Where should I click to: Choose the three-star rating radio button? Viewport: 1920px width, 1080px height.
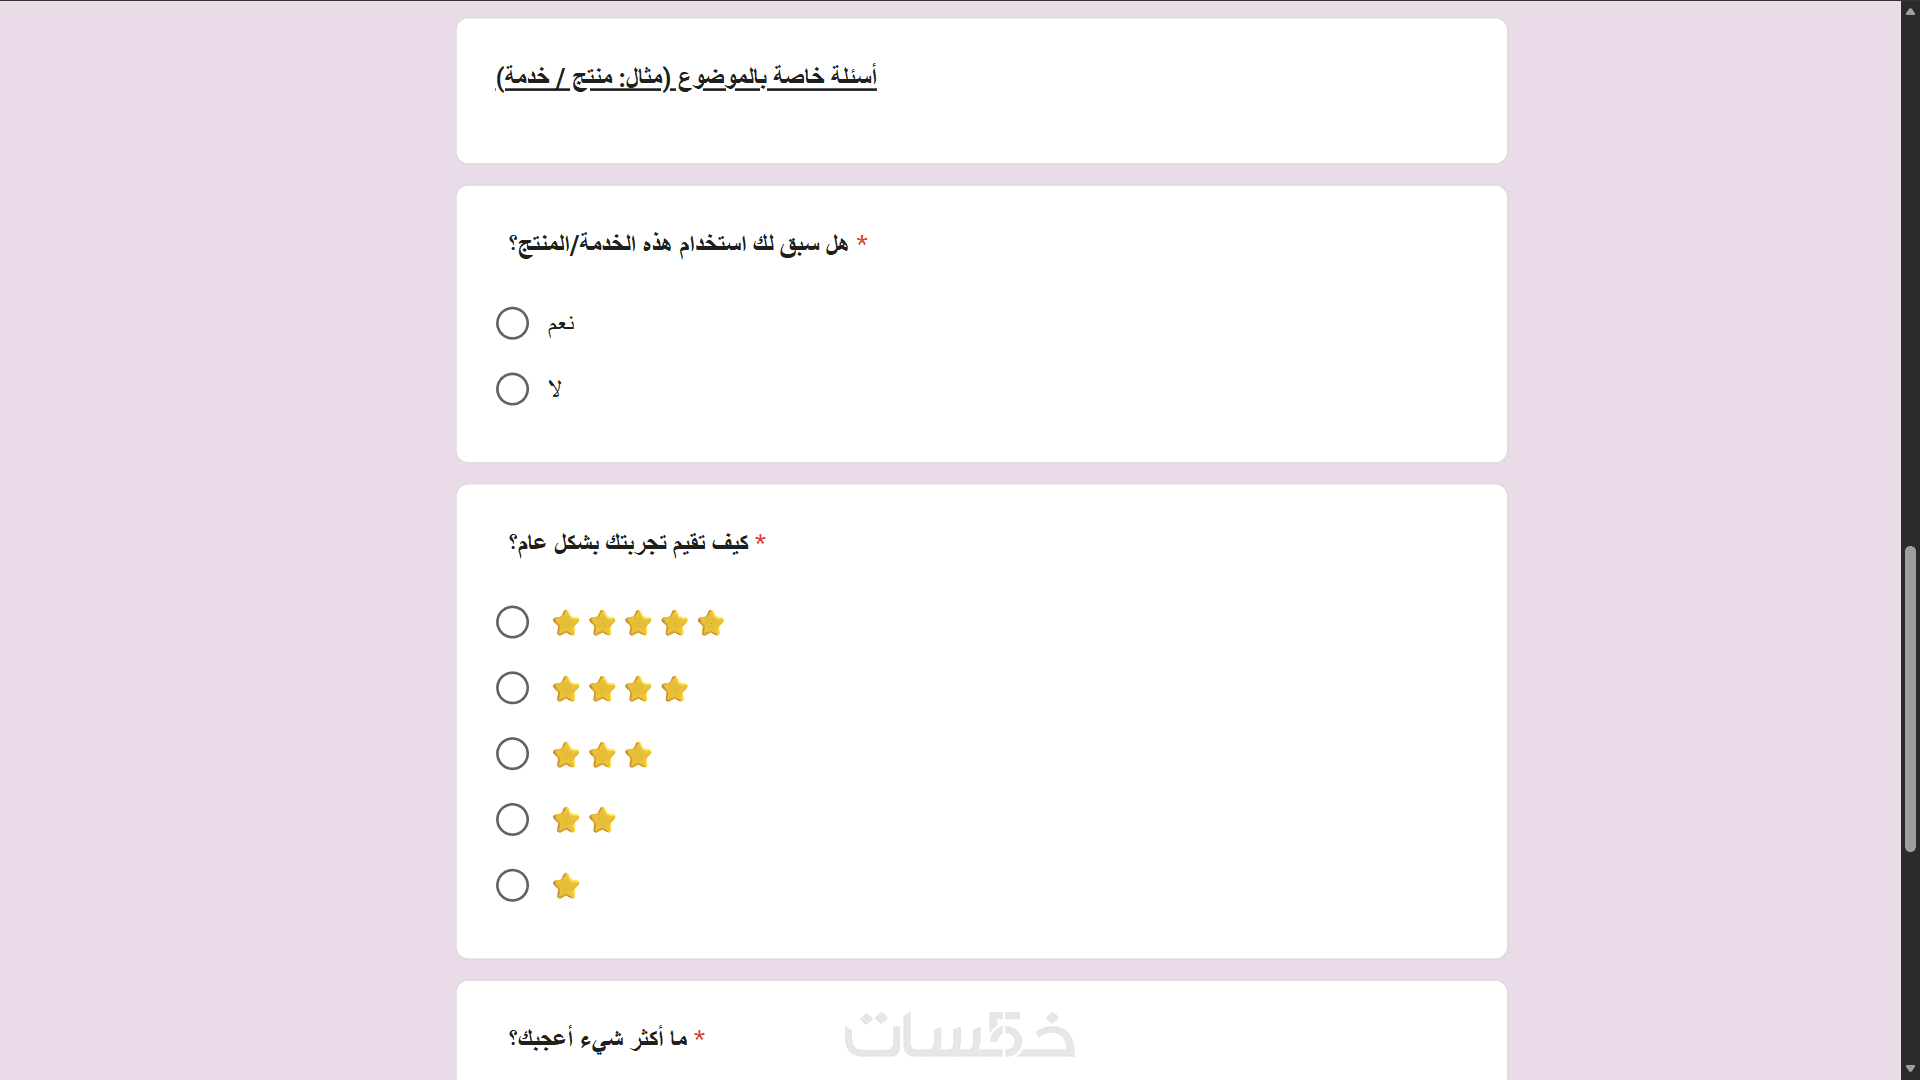coord(512,754)
